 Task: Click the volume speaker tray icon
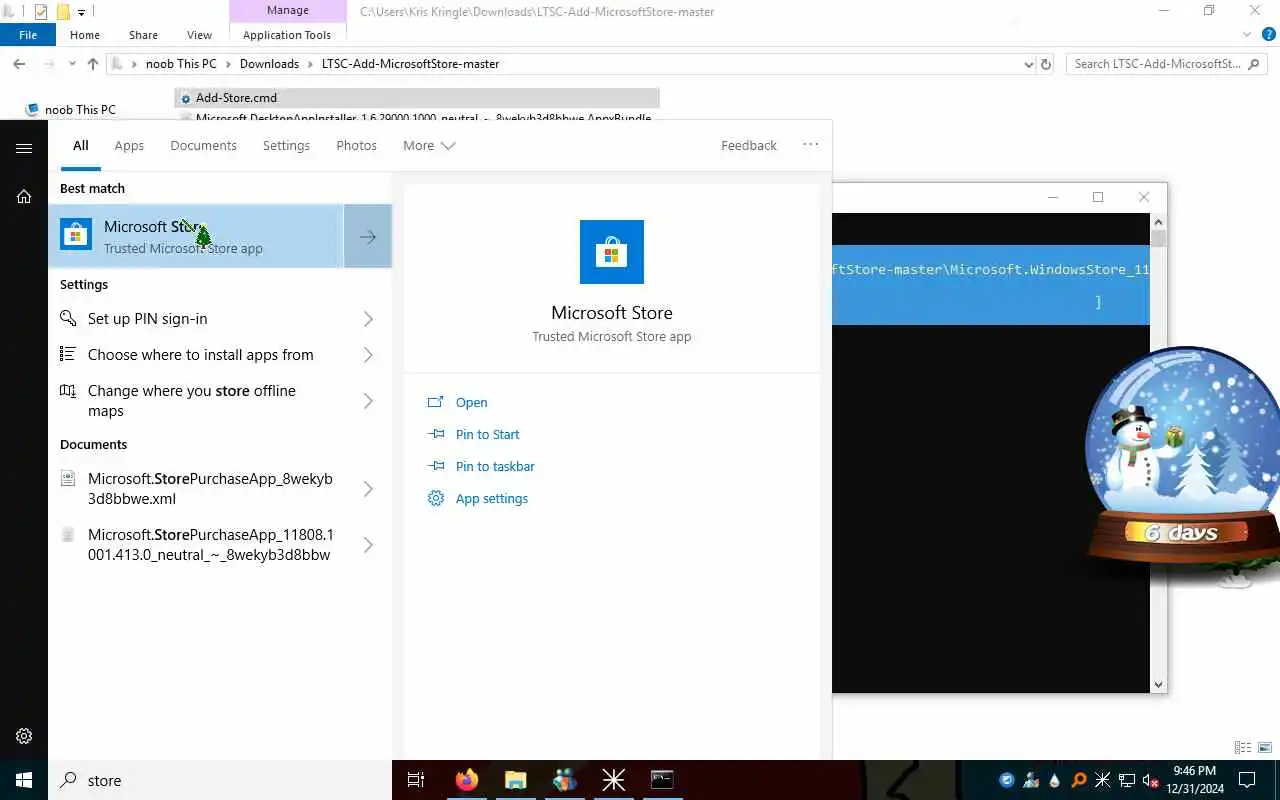(x=1150, y=780)
